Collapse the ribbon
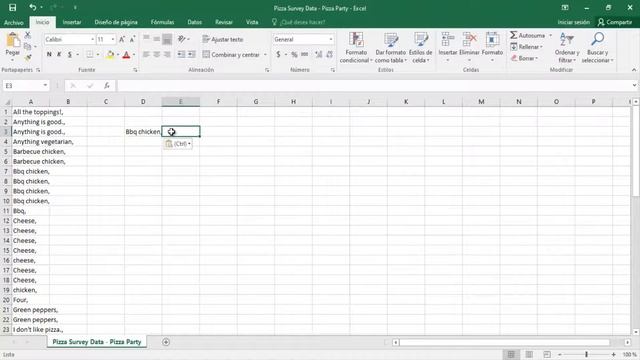This screenshot has width=640, height=360. [x=634, y=70]
